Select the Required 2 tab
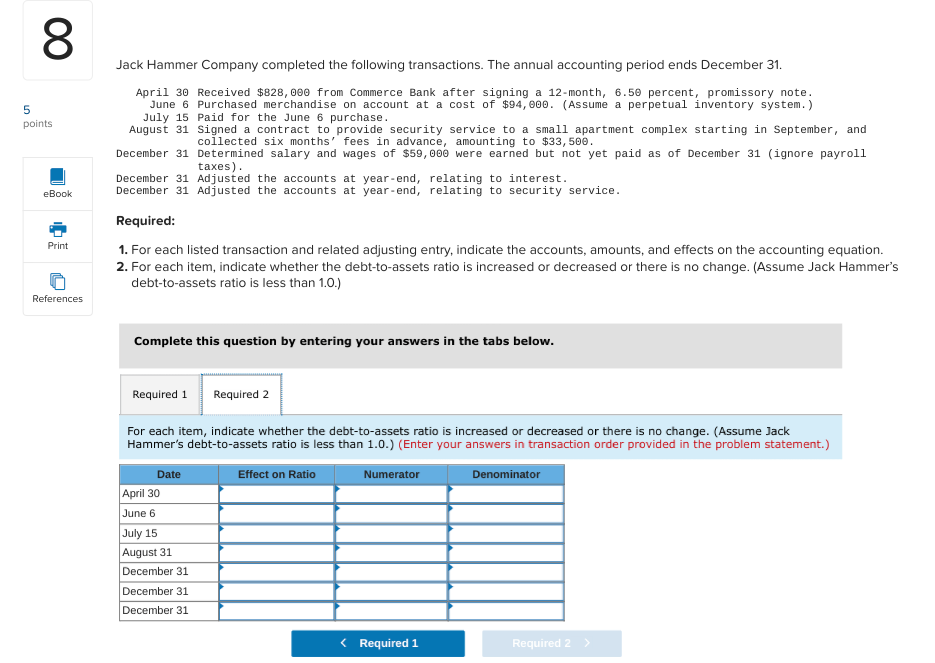Viewport: 935px width, 663px height. pyautogui.click(x=242, y=394)
